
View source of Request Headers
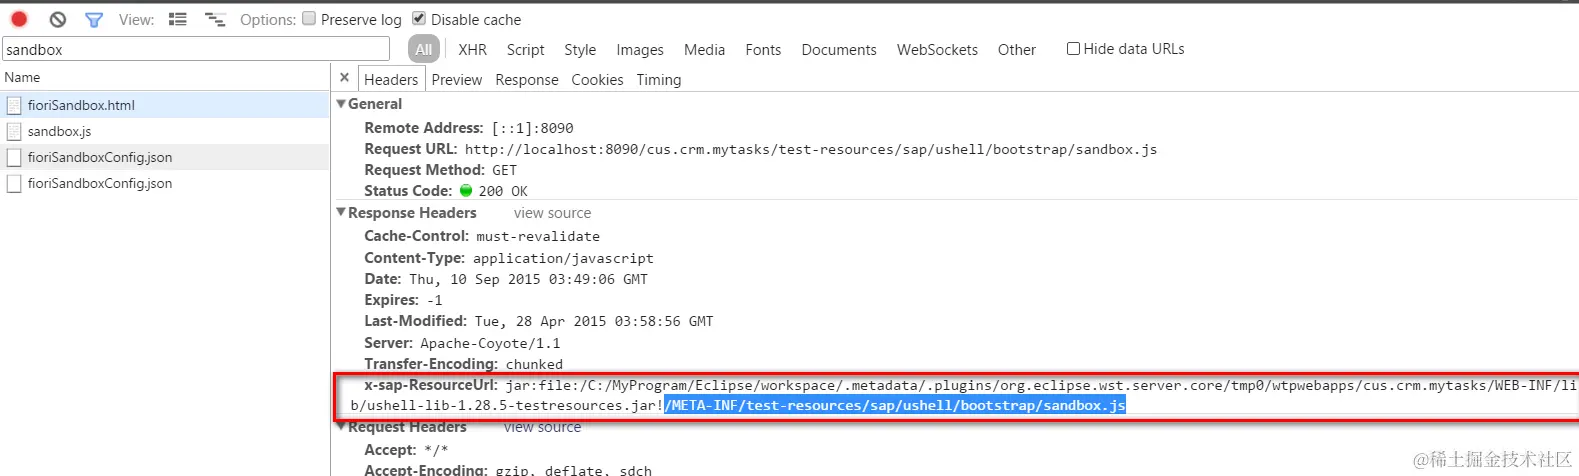tap(542, 427)
